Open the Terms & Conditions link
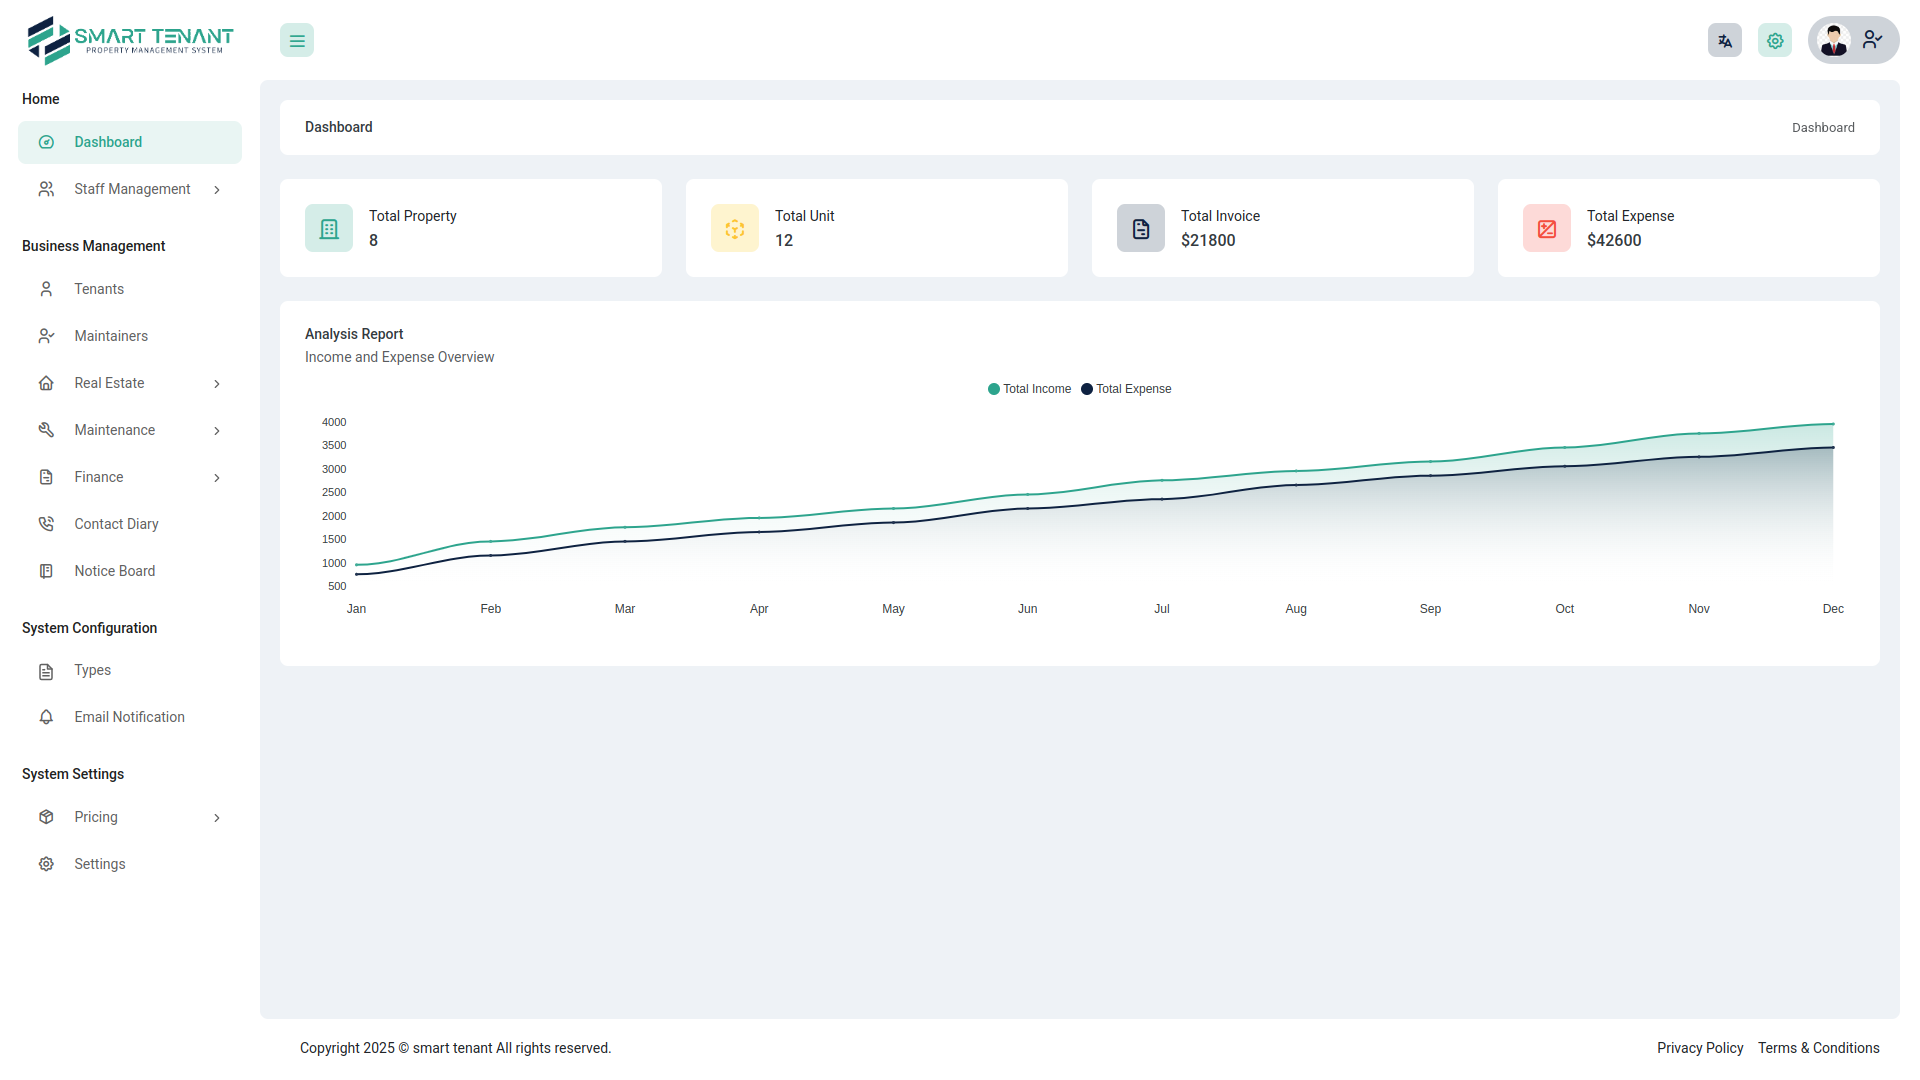Viewport: 1920px width, 1080px height. [x=1818, y=1048]
